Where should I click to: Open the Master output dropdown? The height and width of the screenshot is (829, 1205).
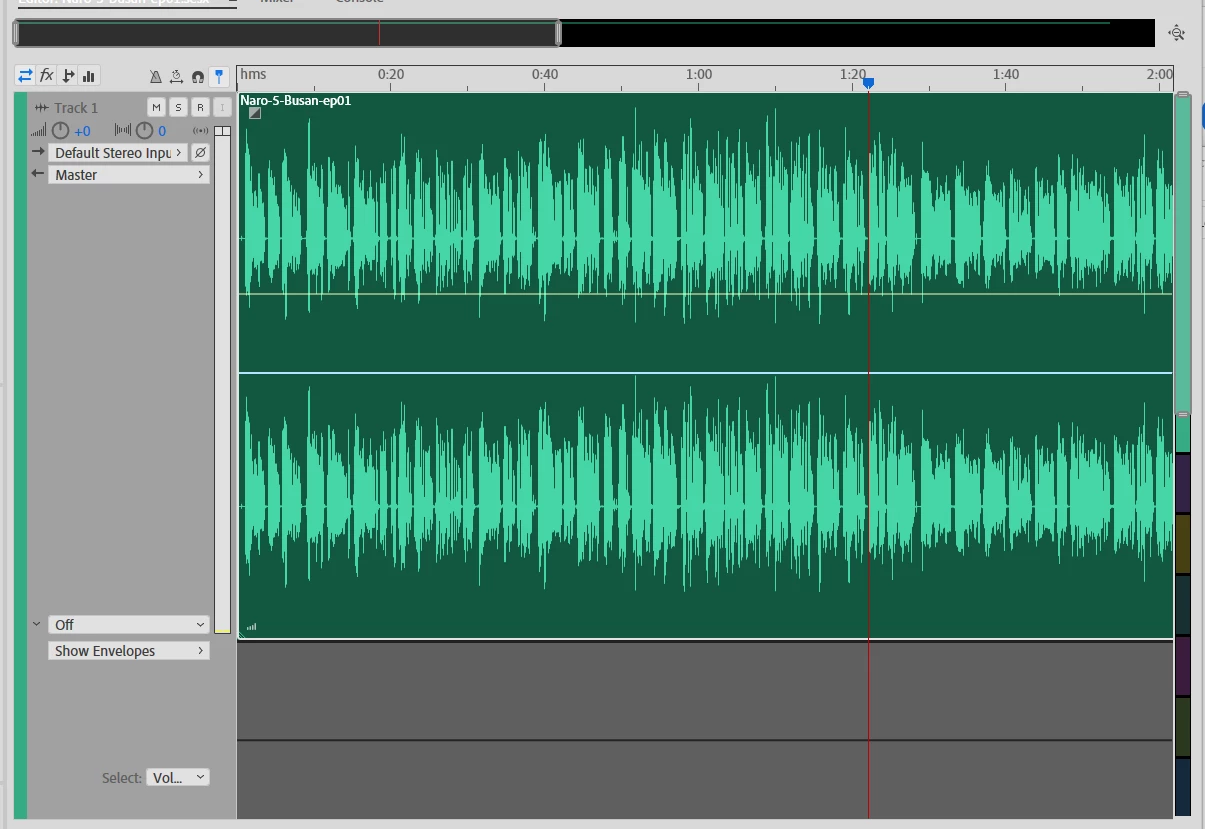[129, 175]
